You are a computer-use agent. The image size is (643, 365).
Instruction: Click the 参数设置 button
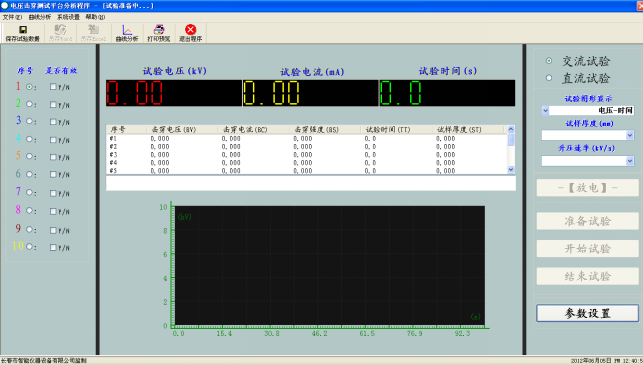click(587, 313)
